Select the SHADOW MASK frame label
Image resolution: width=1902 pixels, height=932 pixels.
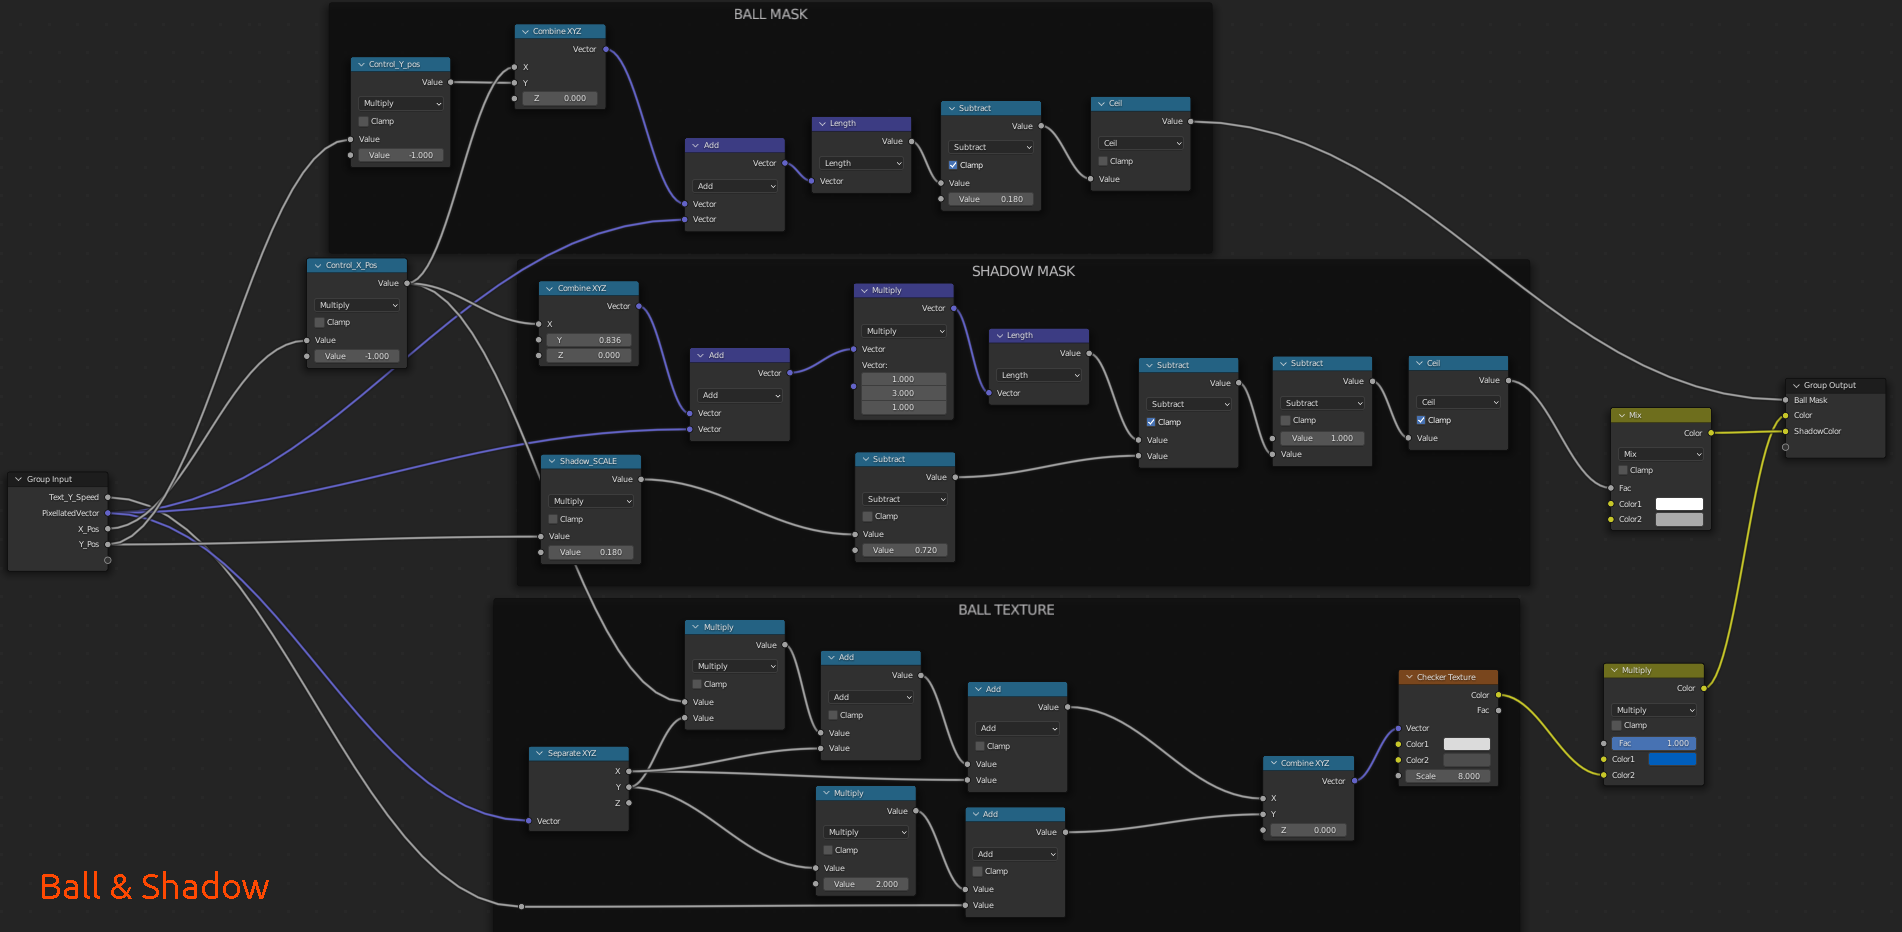pyautogui.click(x=1023, y=271)
